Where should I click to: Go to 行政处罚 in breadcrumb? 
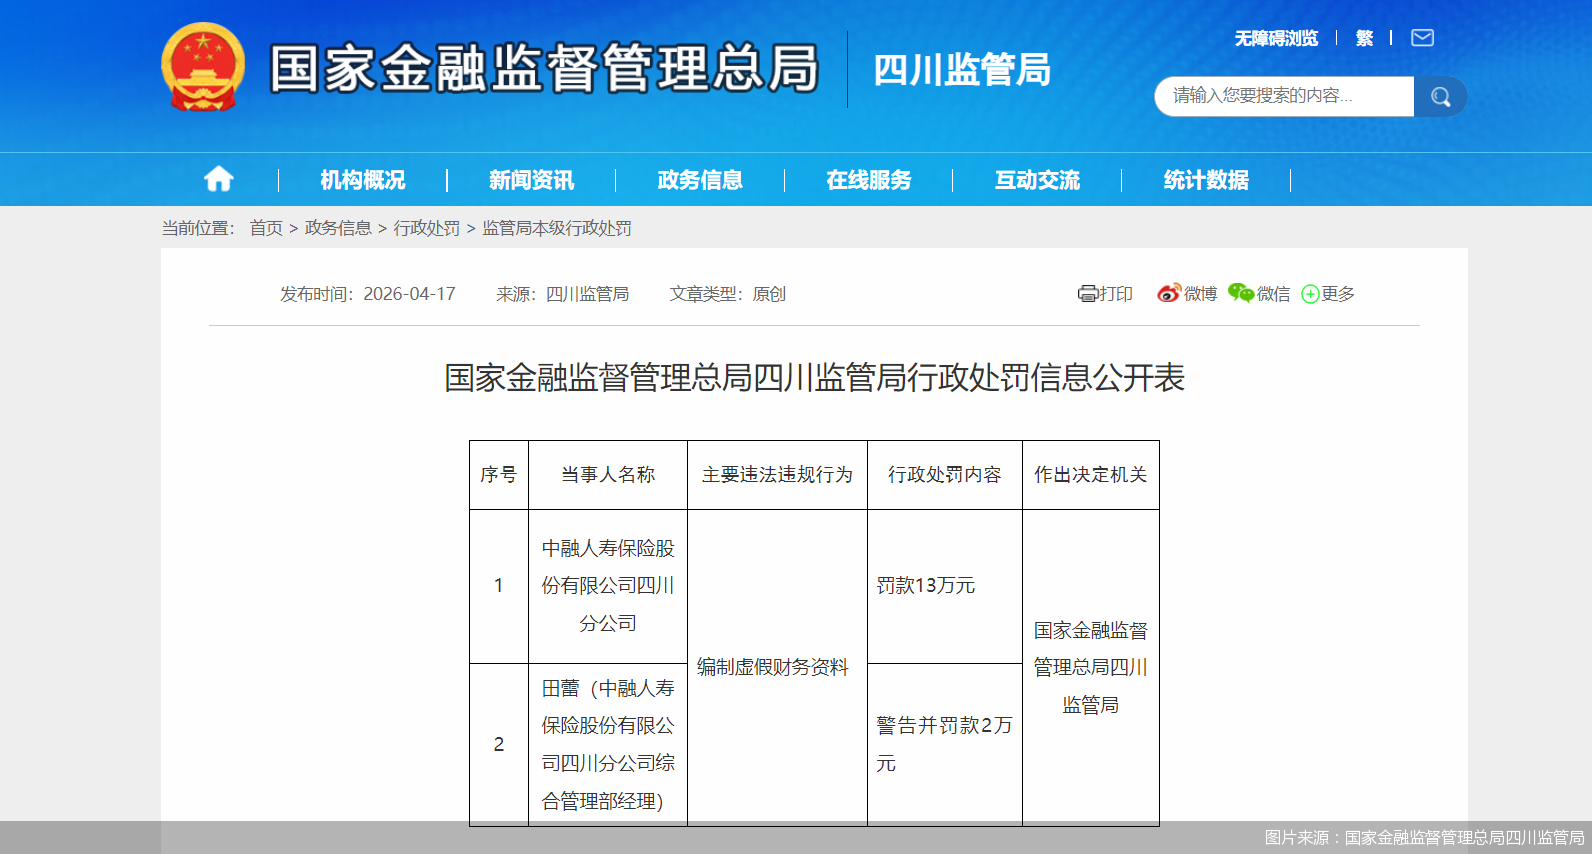tap(427, 228)
